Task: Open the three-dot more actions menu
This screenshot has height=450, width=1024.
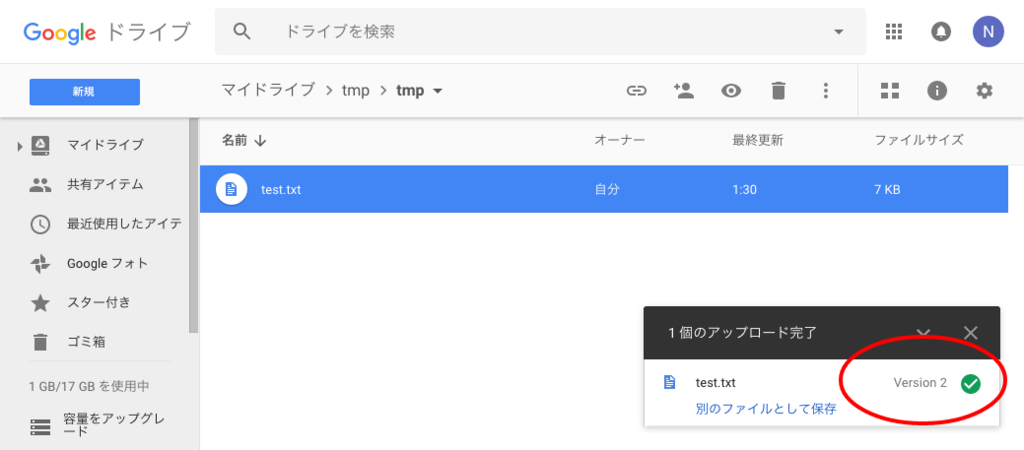Action: (826, 91)
